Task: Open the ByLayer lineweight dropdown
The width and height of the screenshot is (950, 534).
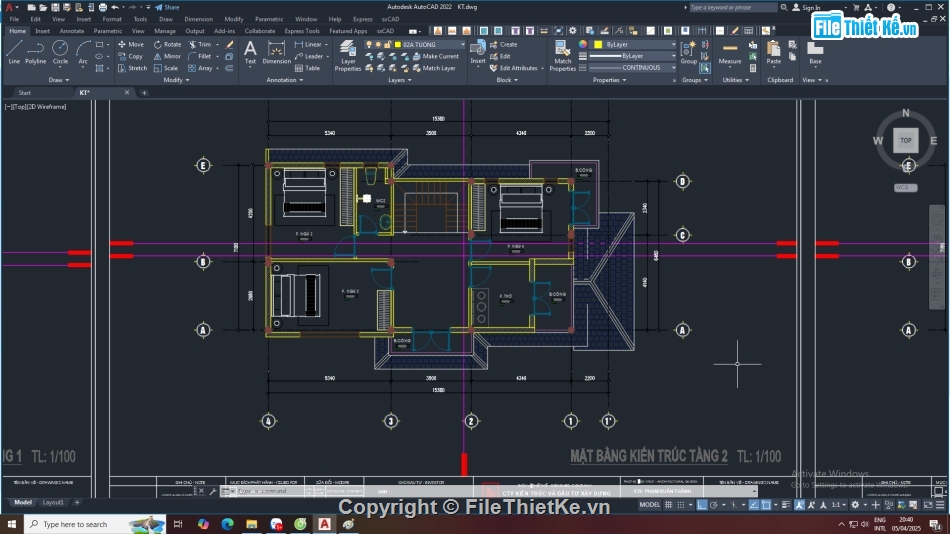Action: 633,56
